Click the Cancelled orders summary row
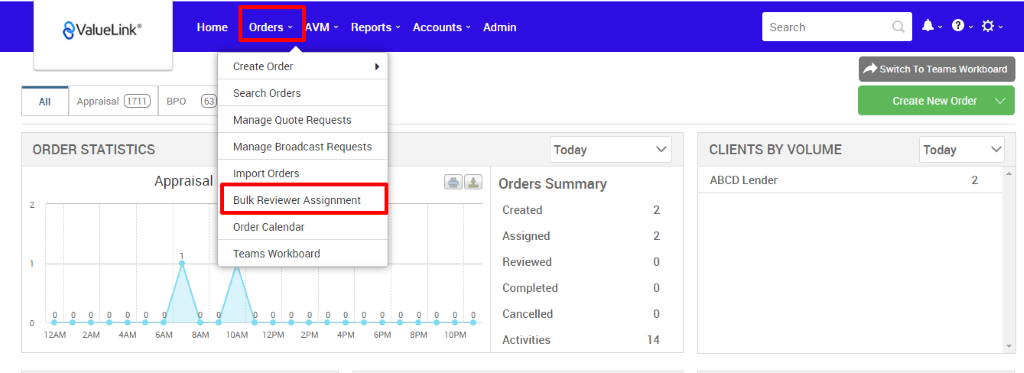The height and width of the screenshot is (373, 1024). 581,314
